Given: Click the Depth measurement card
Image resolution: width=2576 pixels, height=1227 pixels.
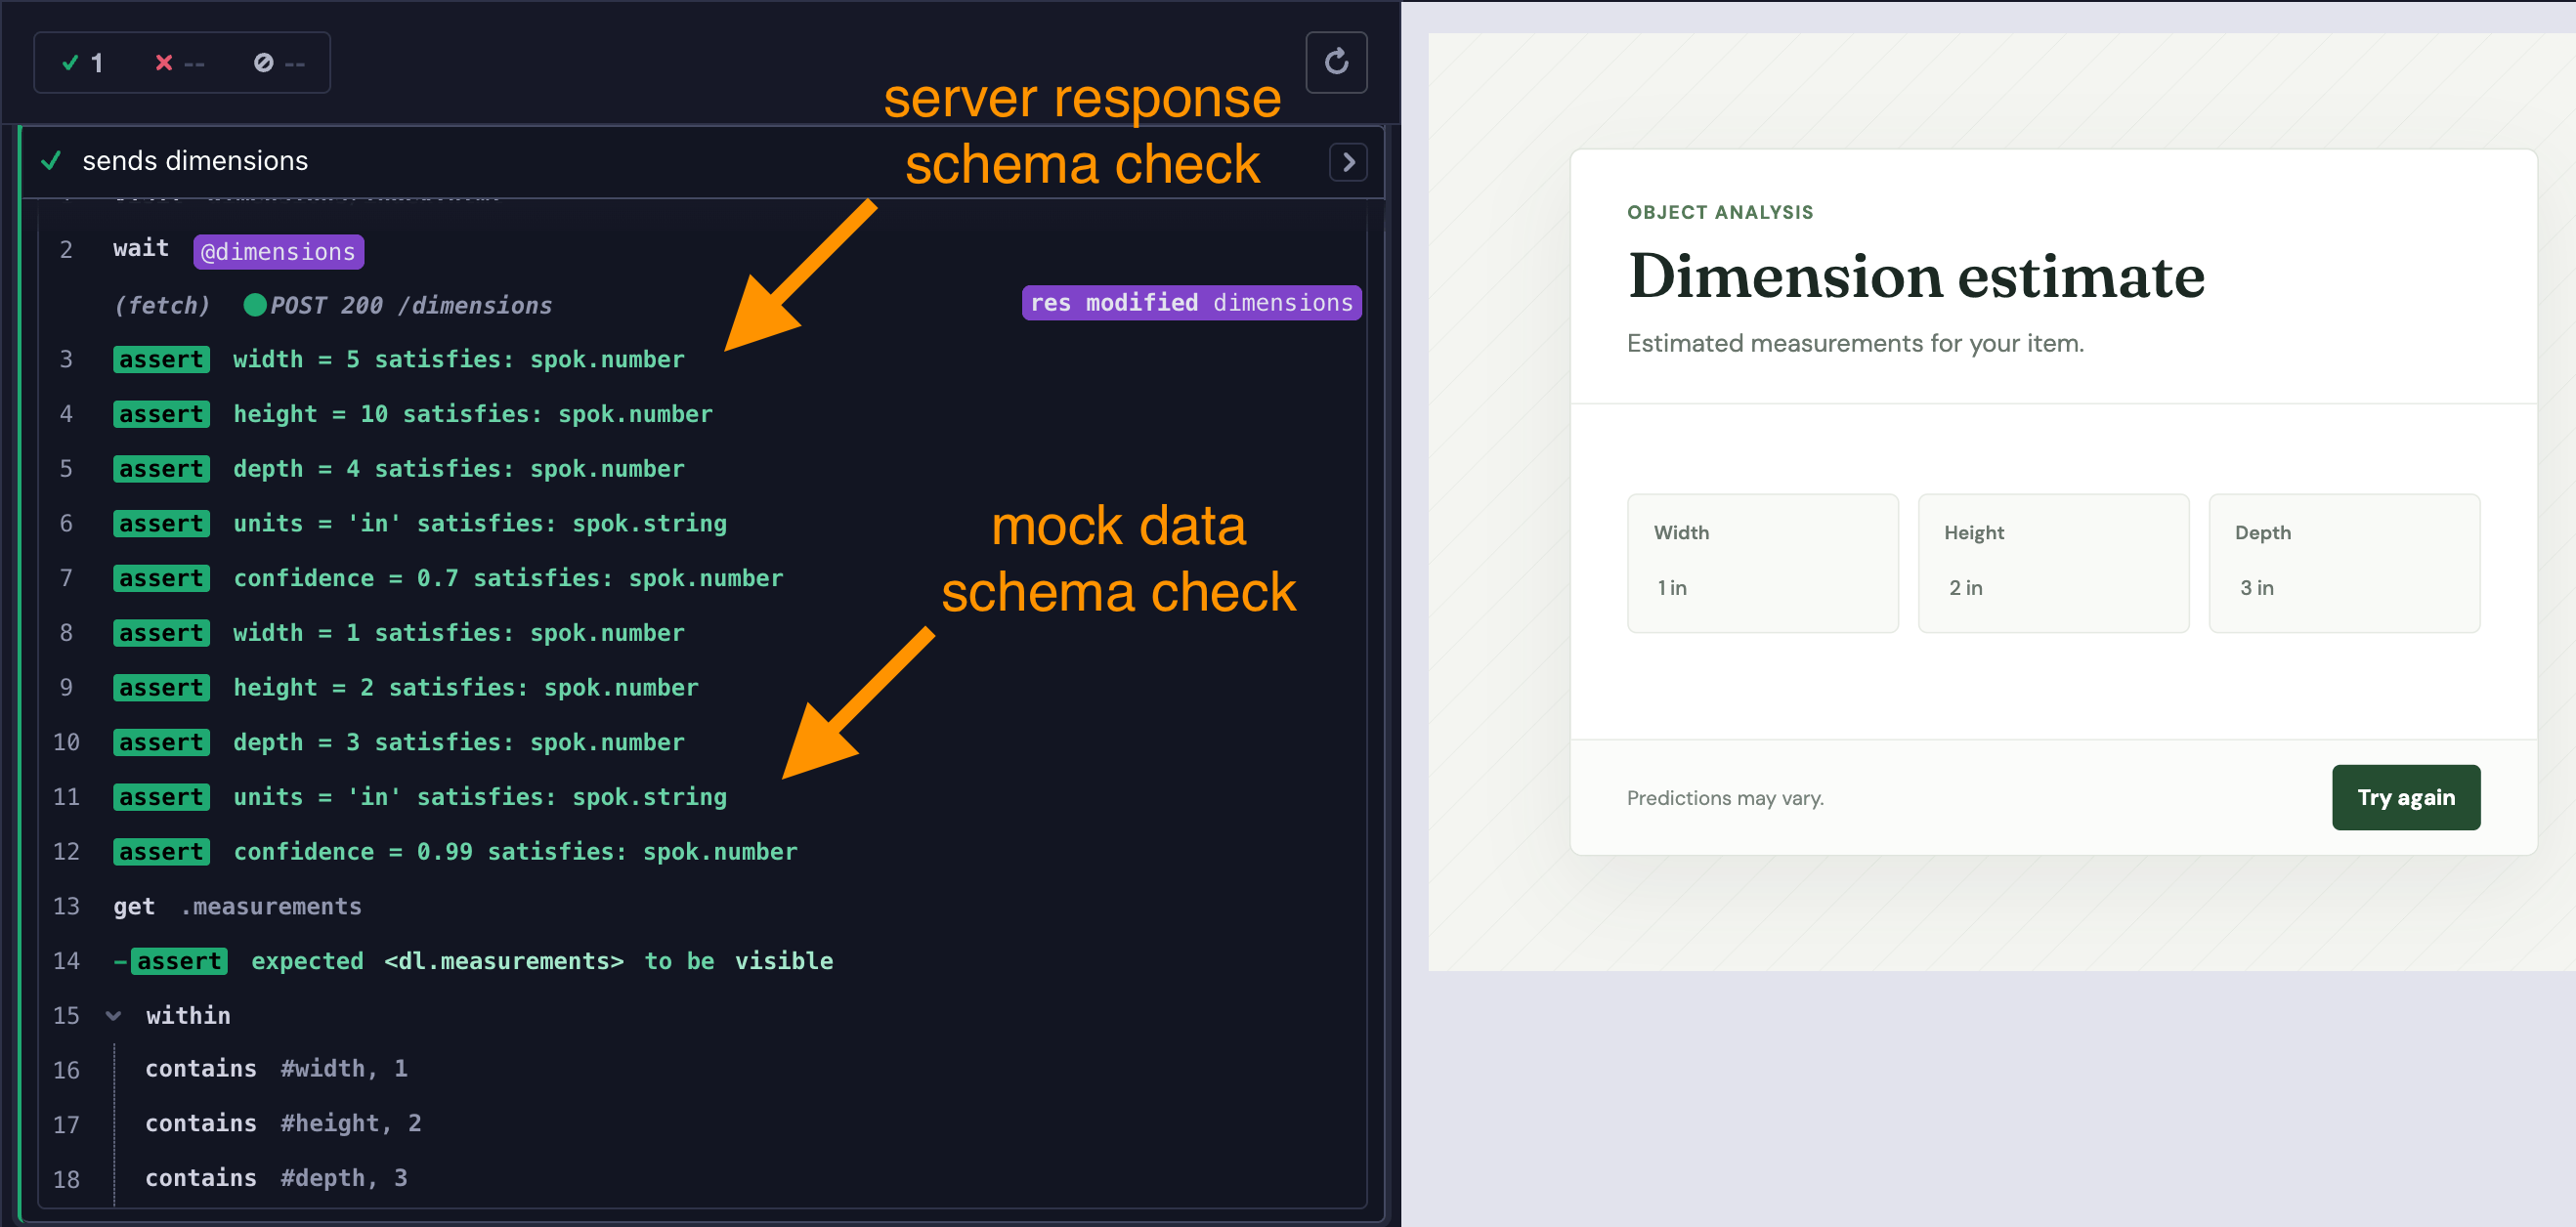Looking at the screenshot, I should [x=2344, y=563].
